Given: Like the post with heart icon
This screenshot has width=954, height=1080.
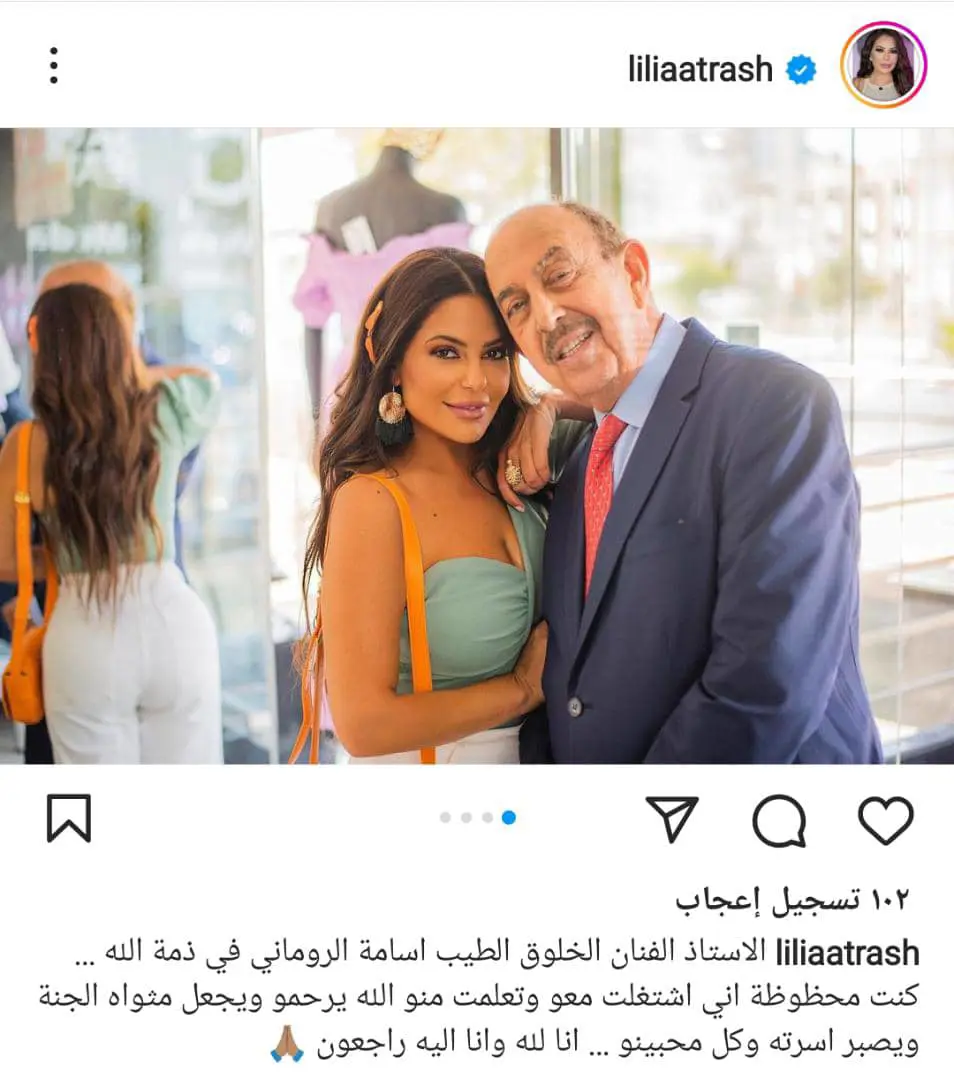Looking at the screenshot, I should point(885,820).
